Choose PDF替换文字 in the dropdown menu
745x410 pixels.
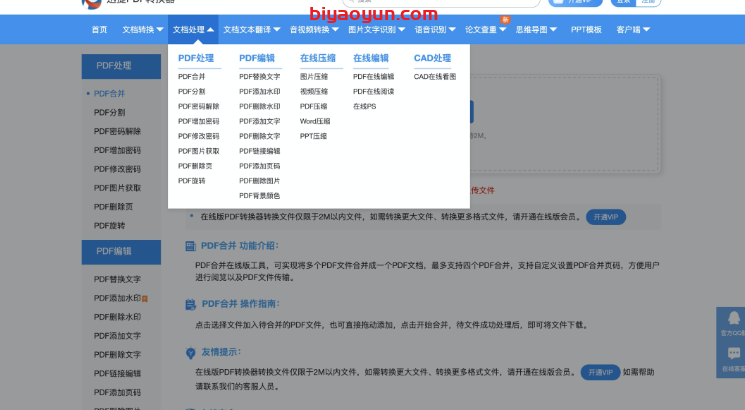pos(259,76)
